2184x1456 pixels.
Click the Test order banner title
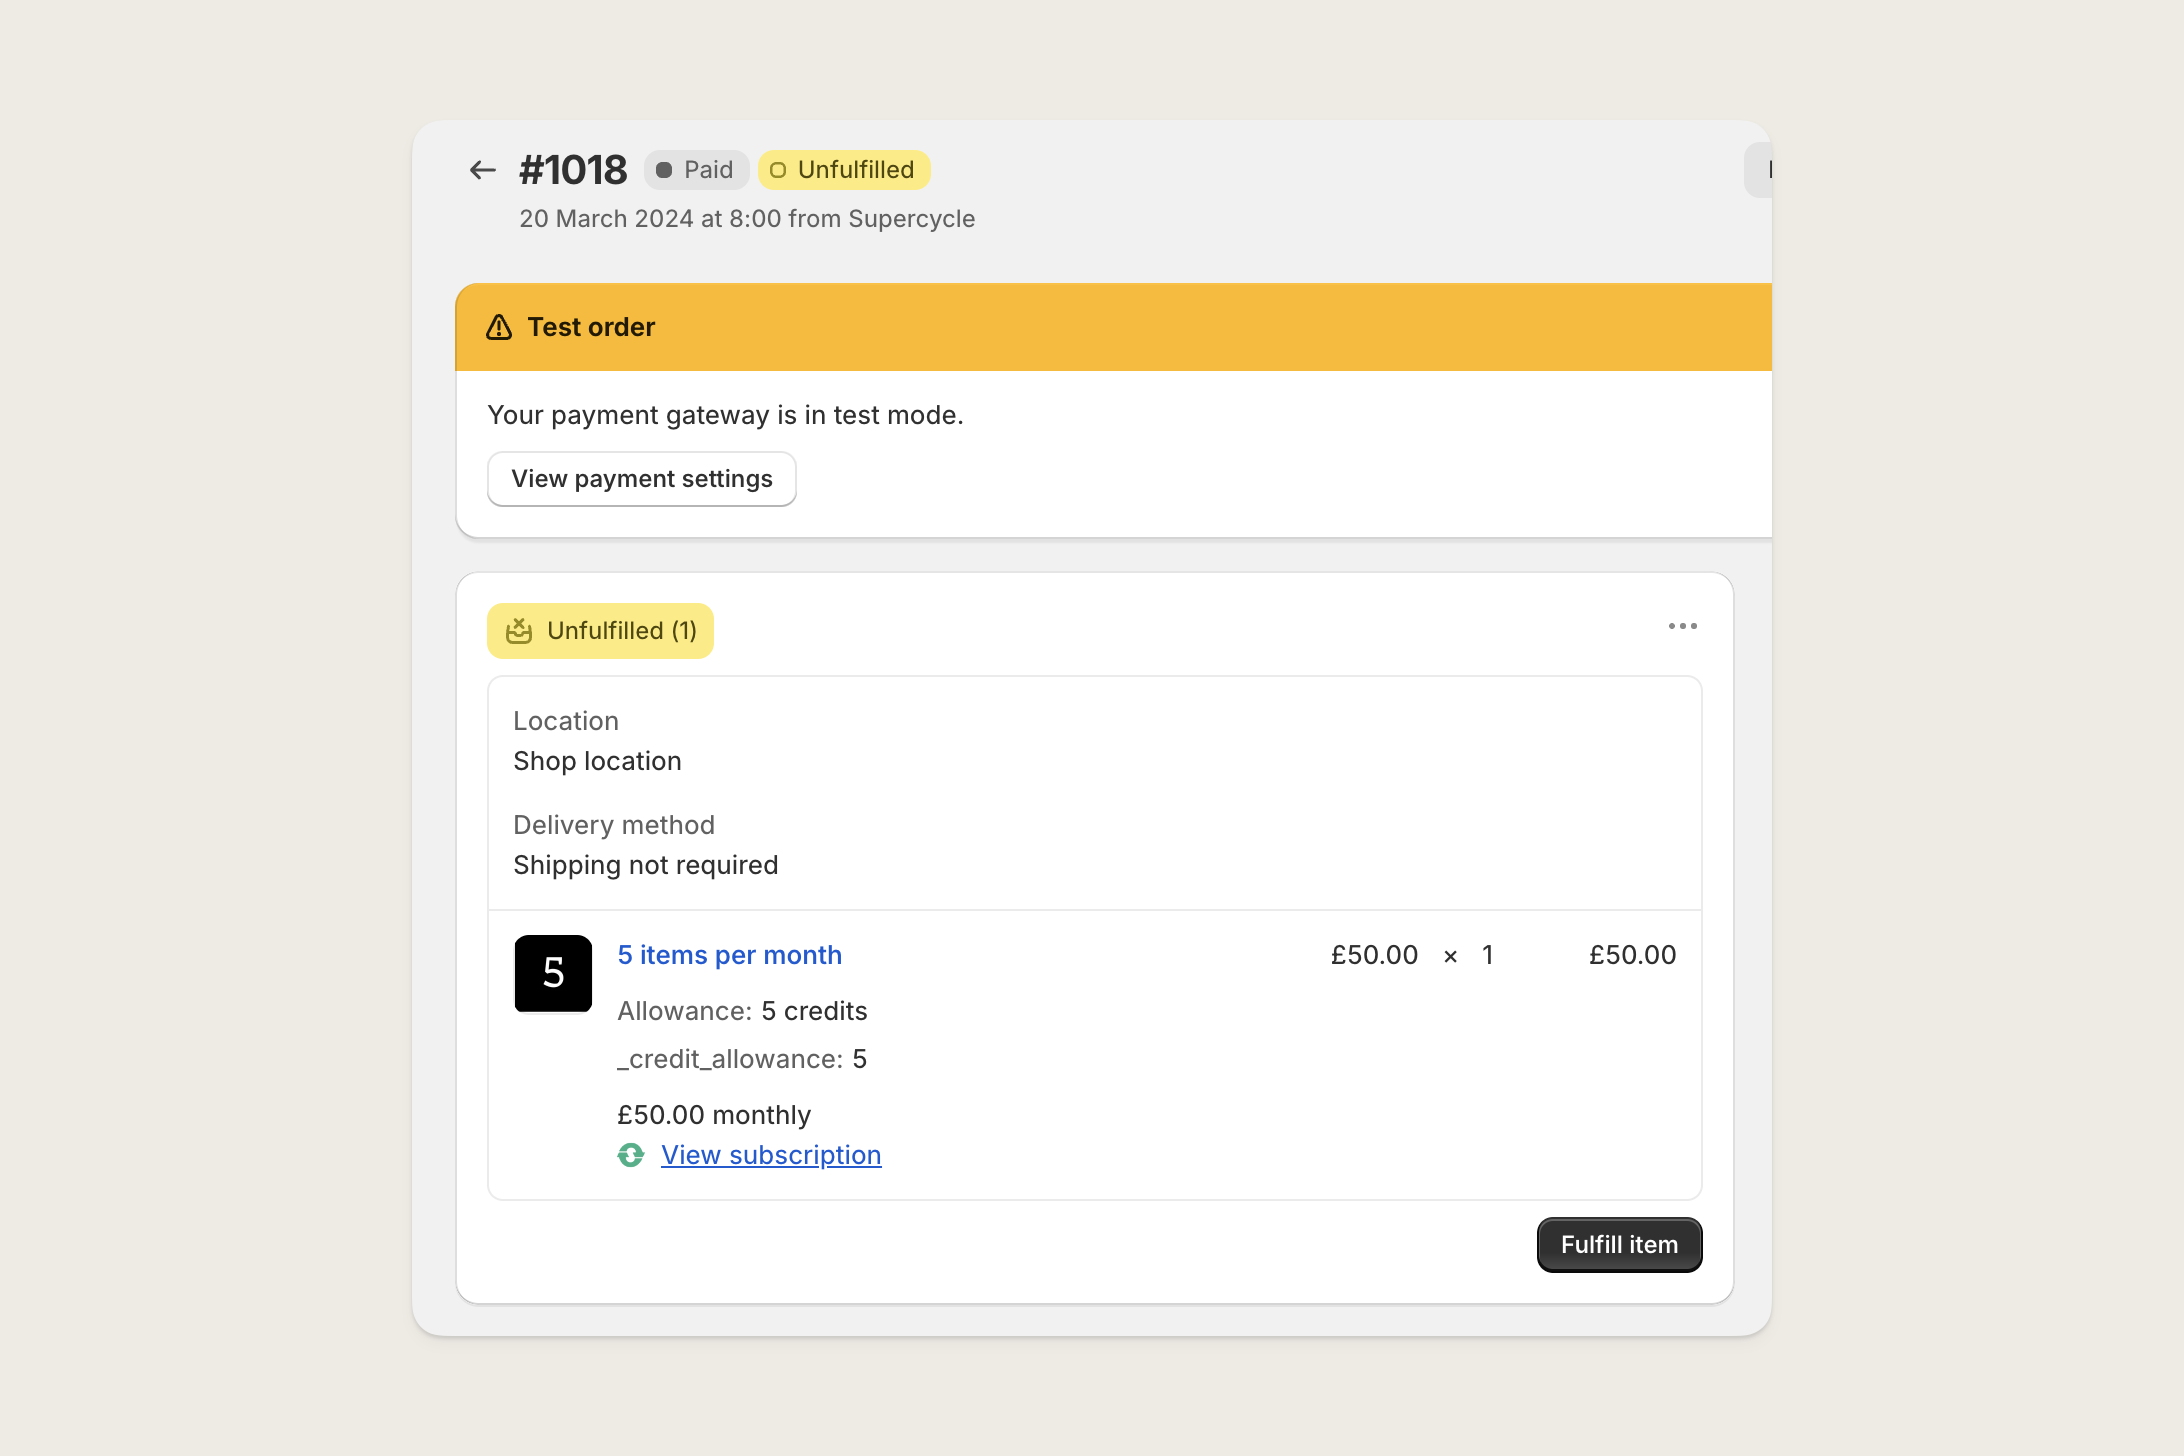click(591, 327)
